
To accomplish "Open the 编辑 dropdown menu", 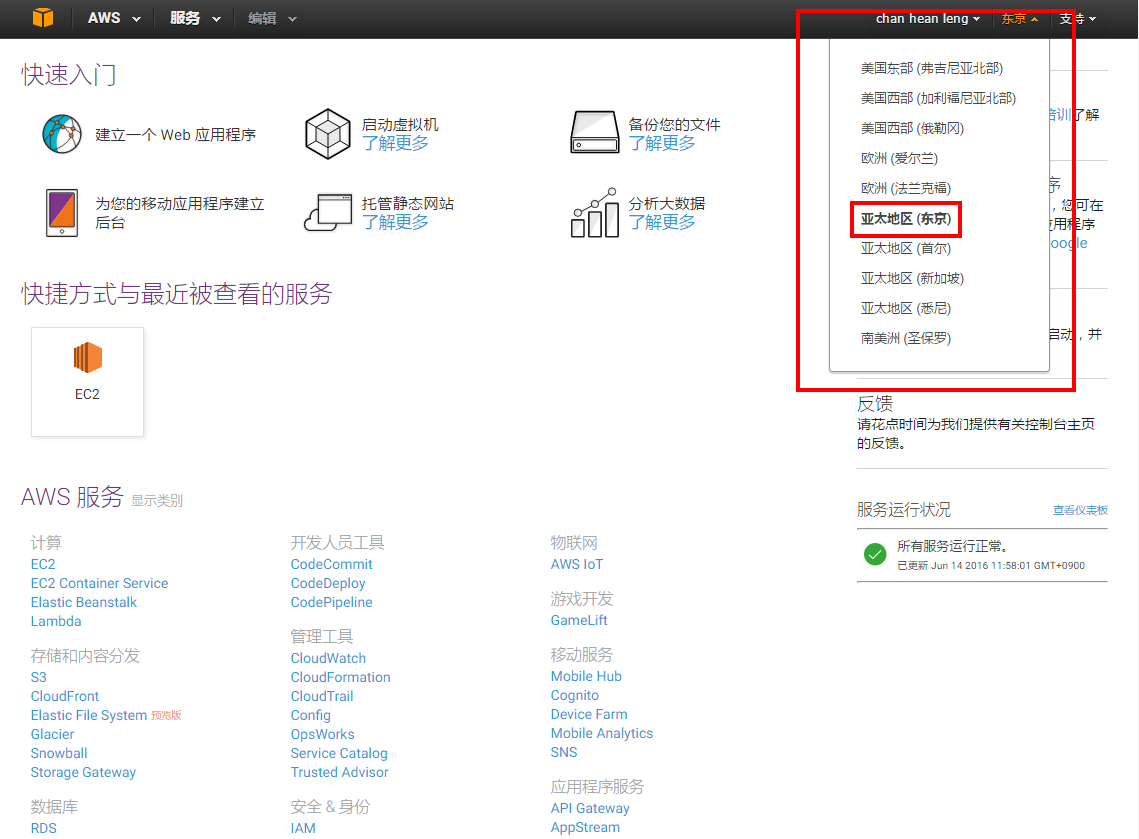I will [272, 18].
